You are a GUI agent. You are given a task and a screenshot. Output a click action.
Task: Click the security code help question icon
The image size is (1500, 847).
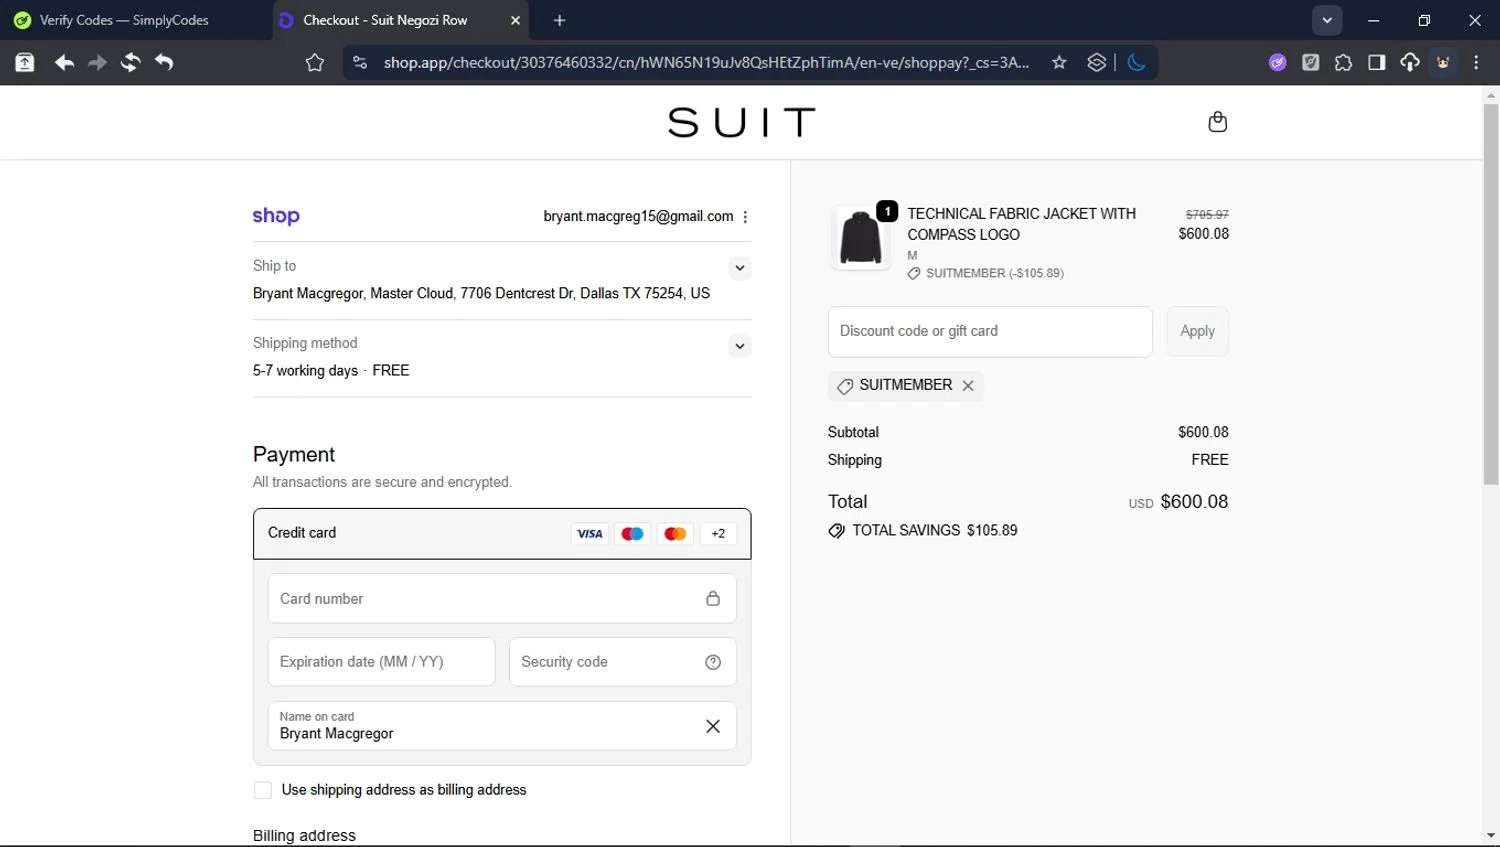(x=713, y=662)
